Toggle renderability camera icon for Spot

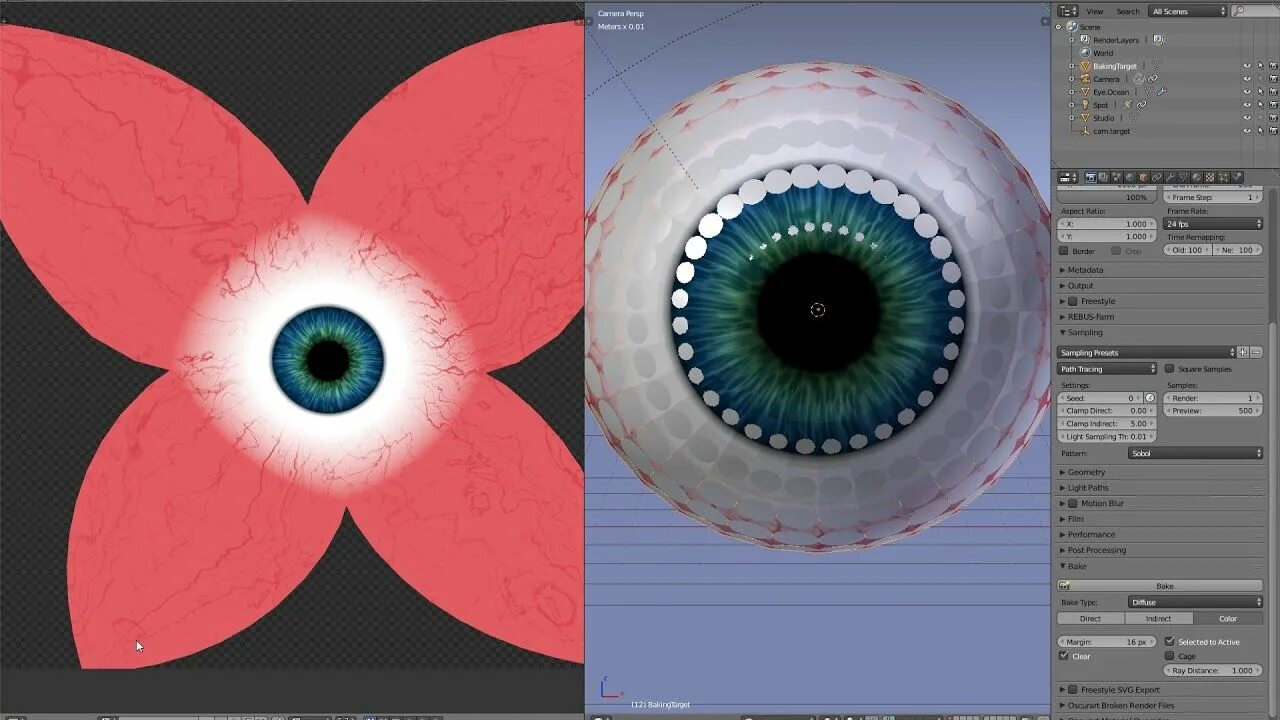coord(1273,105)
